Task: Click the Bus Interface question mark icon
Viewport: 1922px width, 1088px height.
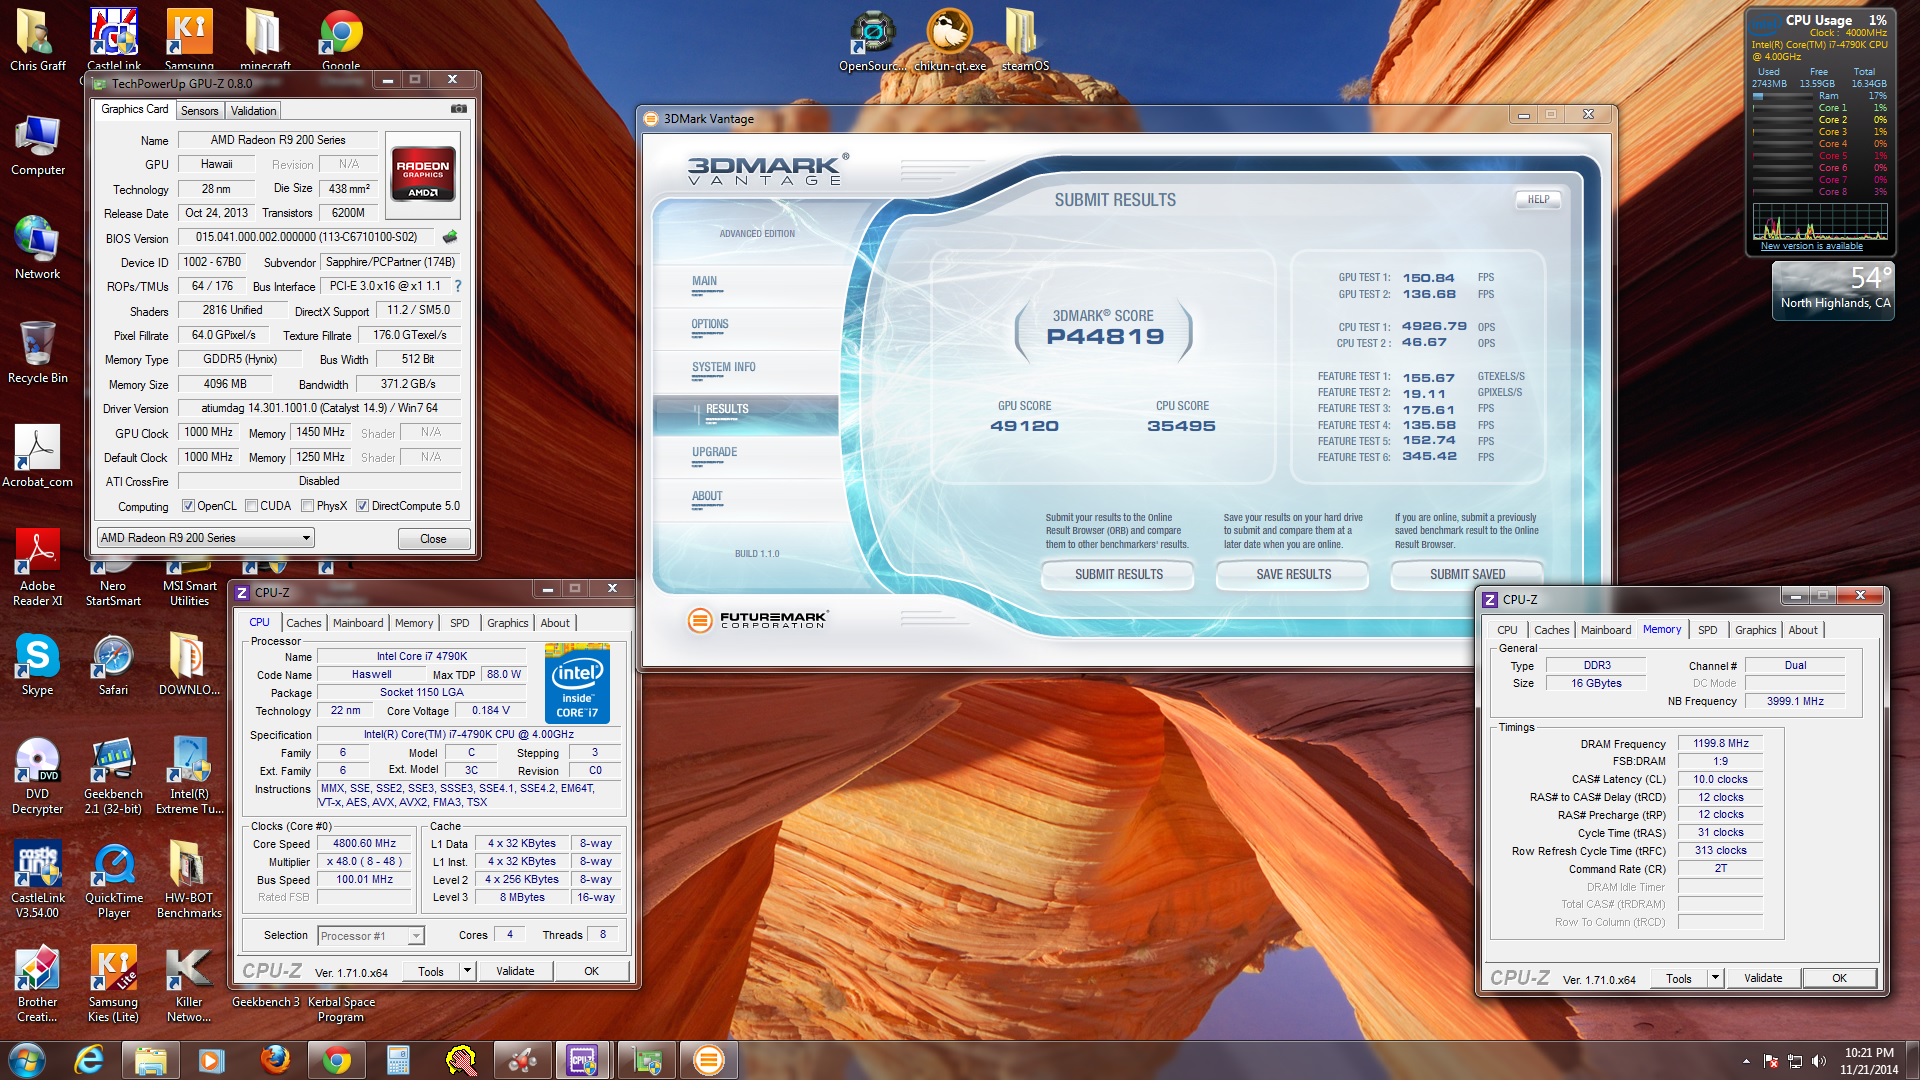Action: [x=458, y=287]
